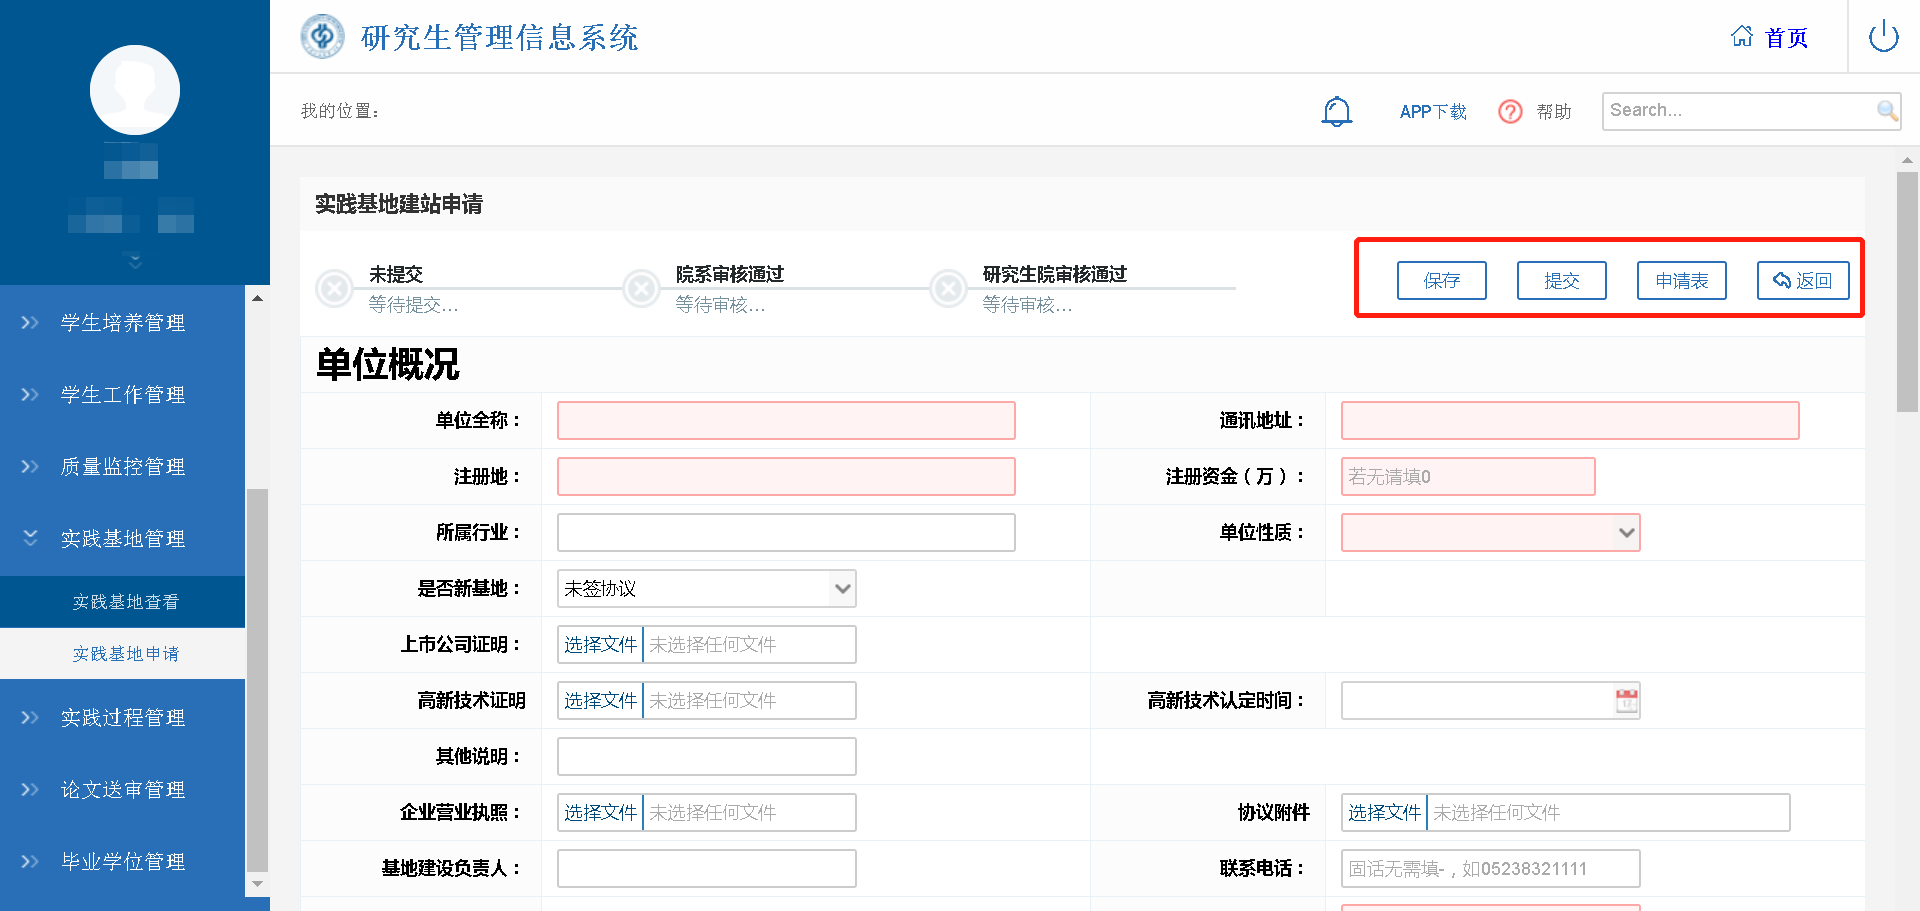1920x911 pixels.
Task: Select 实践基地申请 submenu item
Action: coord(125,654)
